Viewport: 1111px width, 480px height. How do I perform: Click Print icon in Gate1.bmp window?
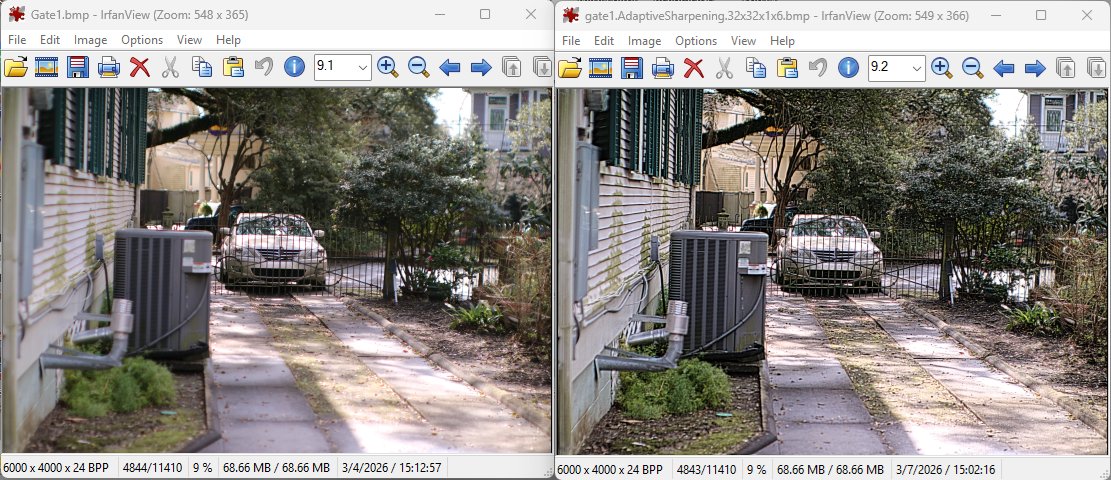pos(108,67)
